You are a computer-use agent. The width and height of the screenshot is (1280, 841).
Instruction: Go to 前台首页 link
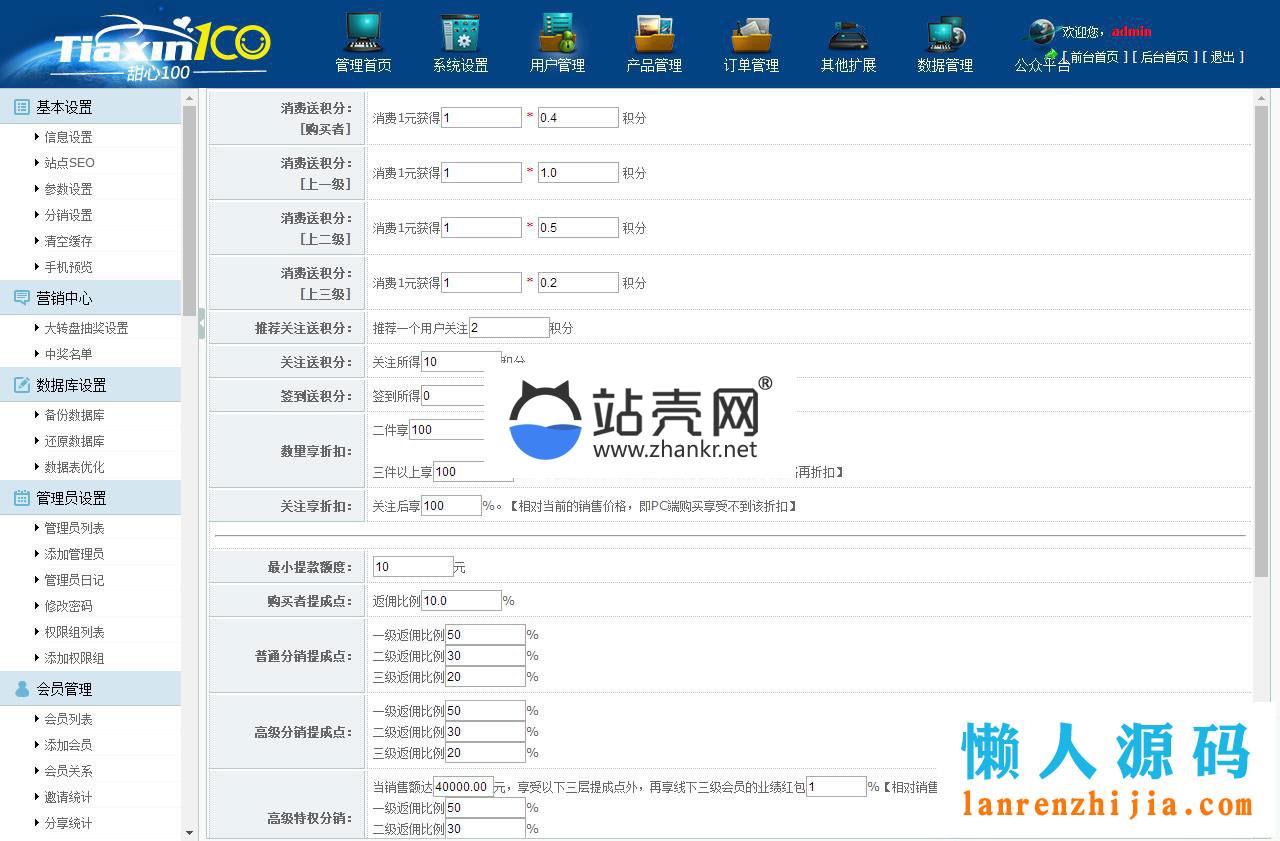tap(1094, 57)
